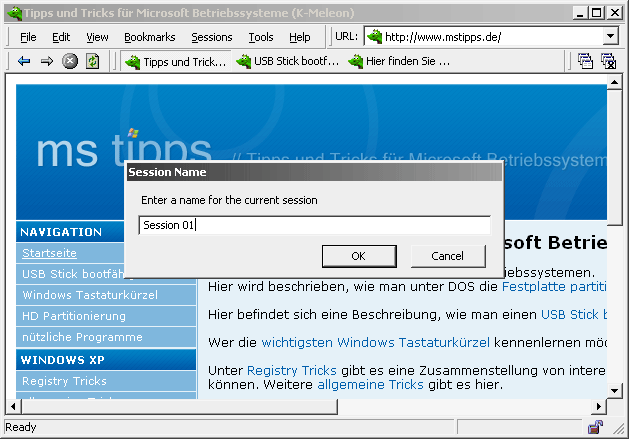Stop page loading with the X icon
Viewport: 629px width, 439px height.
click(x=70, y=61)
